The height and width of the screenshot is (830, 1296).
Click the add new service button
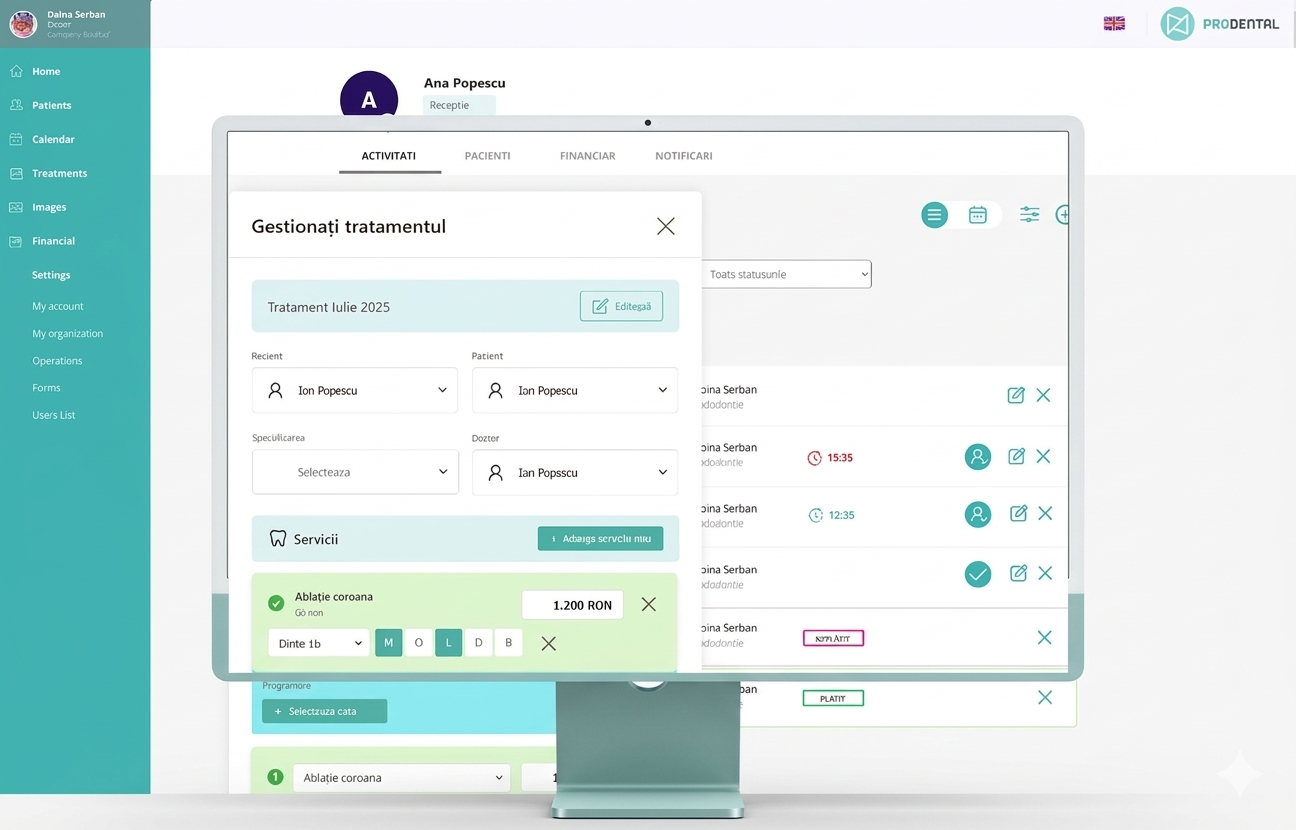click(600, 539)
